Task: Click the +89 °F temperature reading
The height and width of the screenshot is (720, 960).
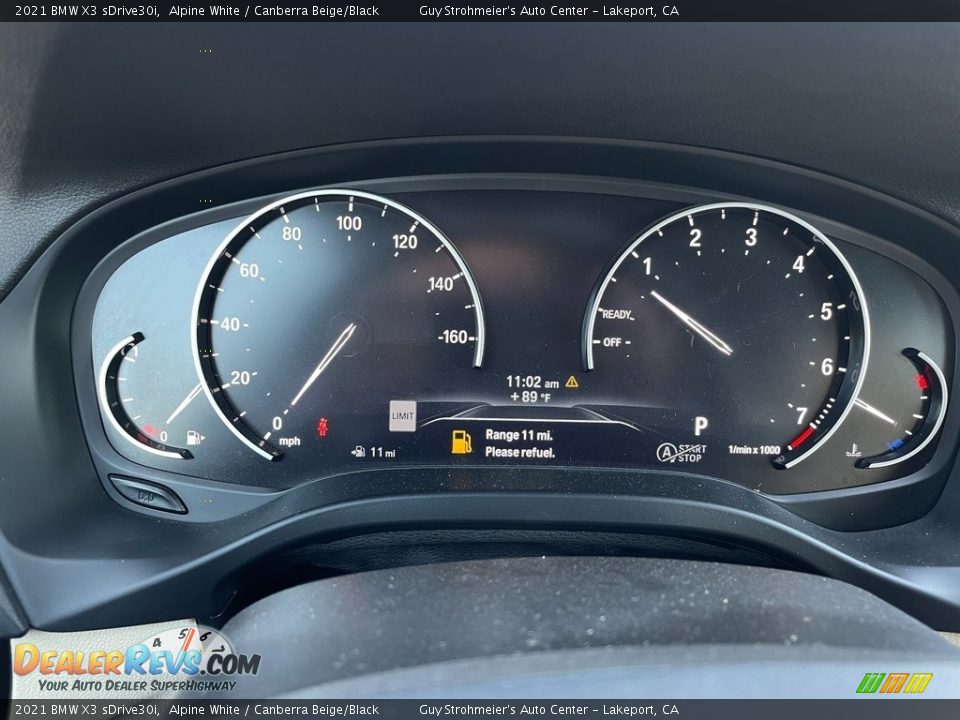Action: (x=530, y=397)
